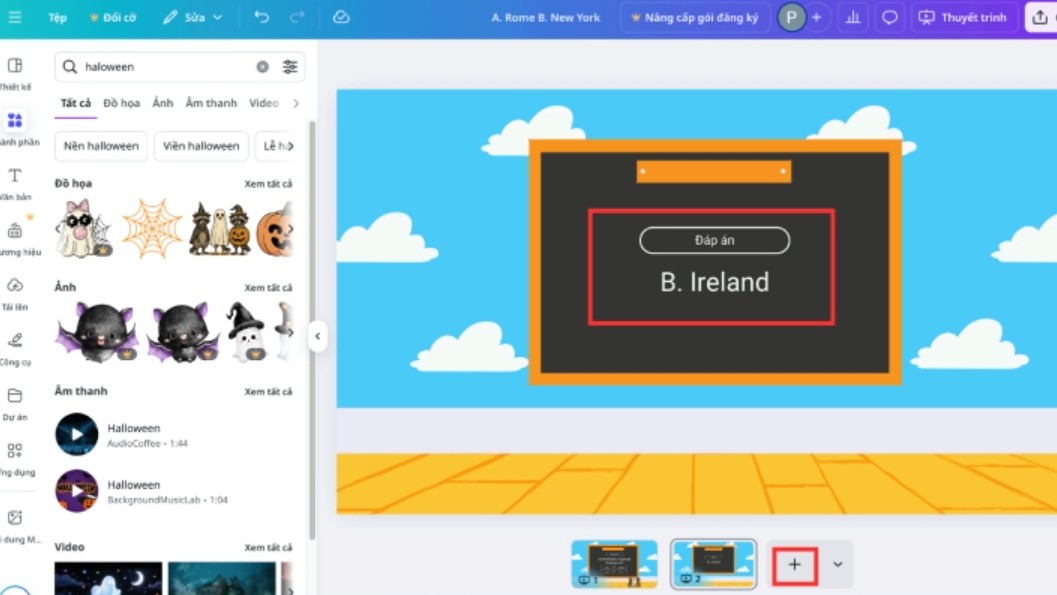Open the comments speech bubble icon
The height and width of the screenshot is (595, 1057).
[x=889, y=17]
